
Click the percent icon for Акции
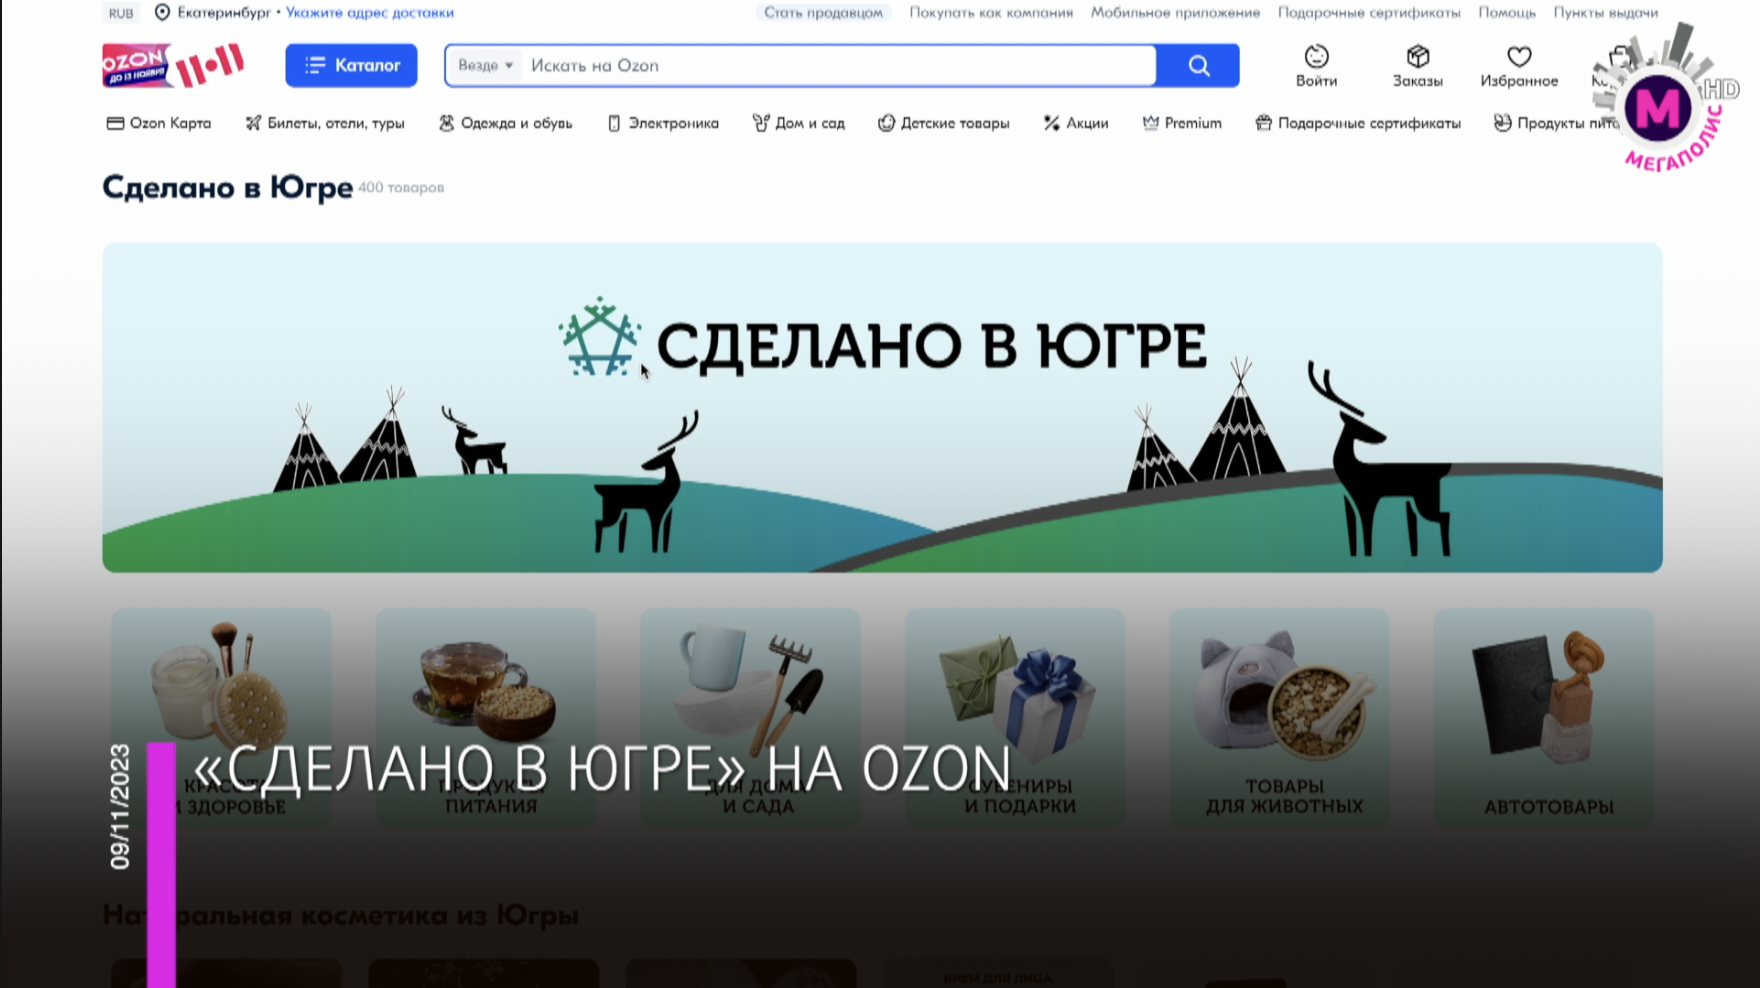(1051, 123)
